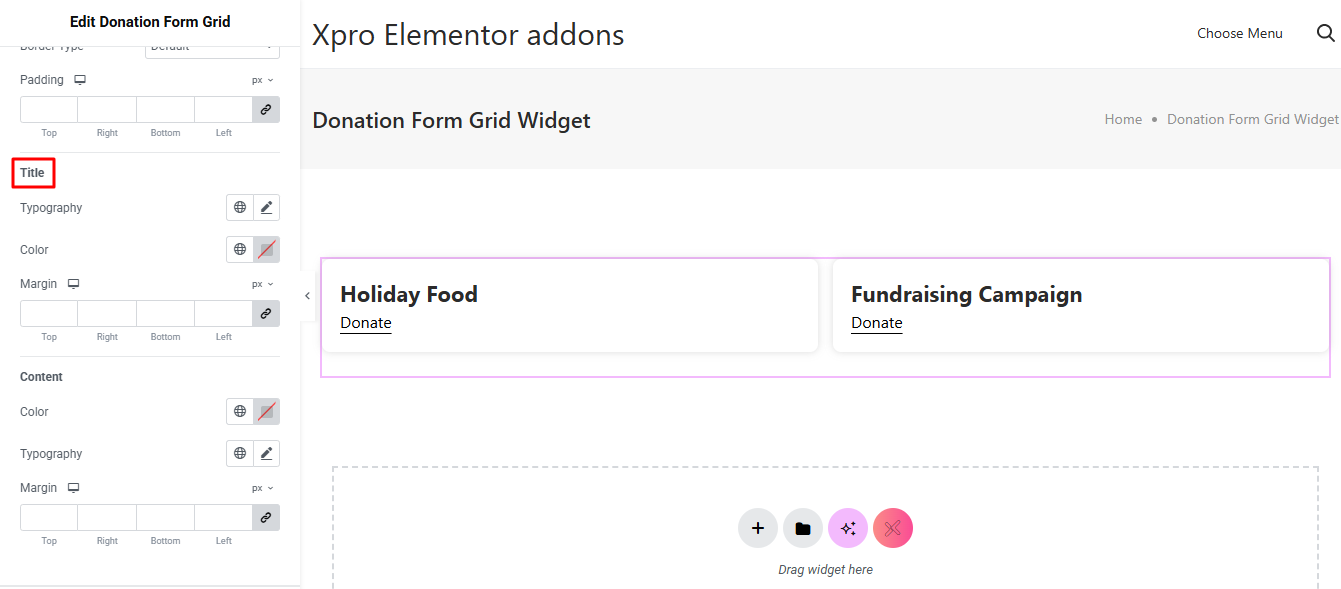Viewport: 1341px width, 589px height.
Task: Click Title typography global globe icon
Action: click(240, 208)
